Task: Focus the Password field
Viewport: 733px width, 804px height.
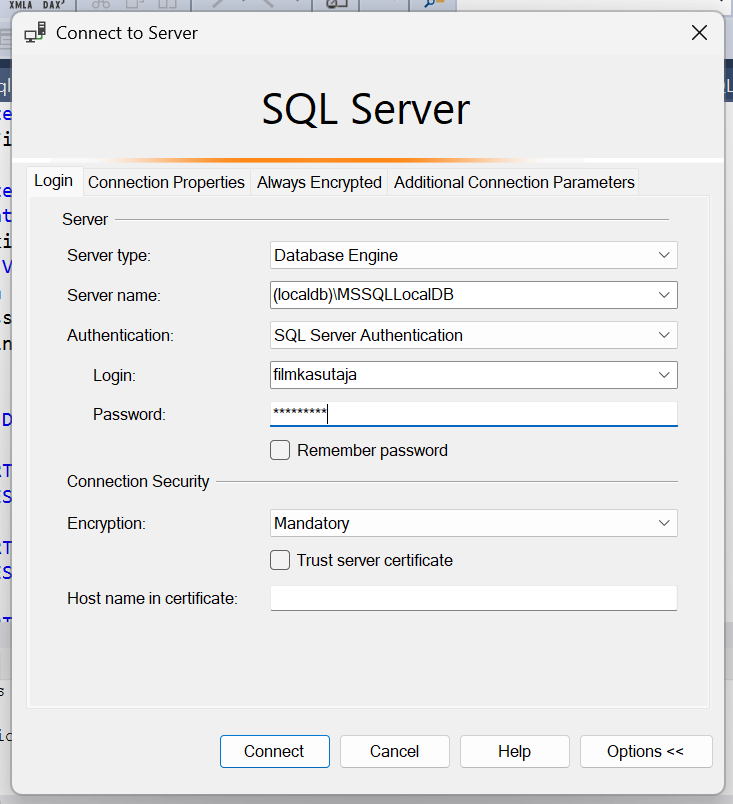Action: [x=474, y=414]
